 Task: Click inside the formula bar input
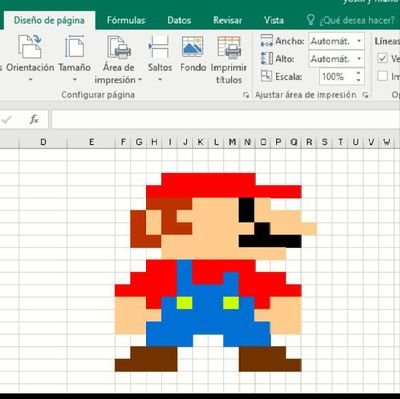225,119
